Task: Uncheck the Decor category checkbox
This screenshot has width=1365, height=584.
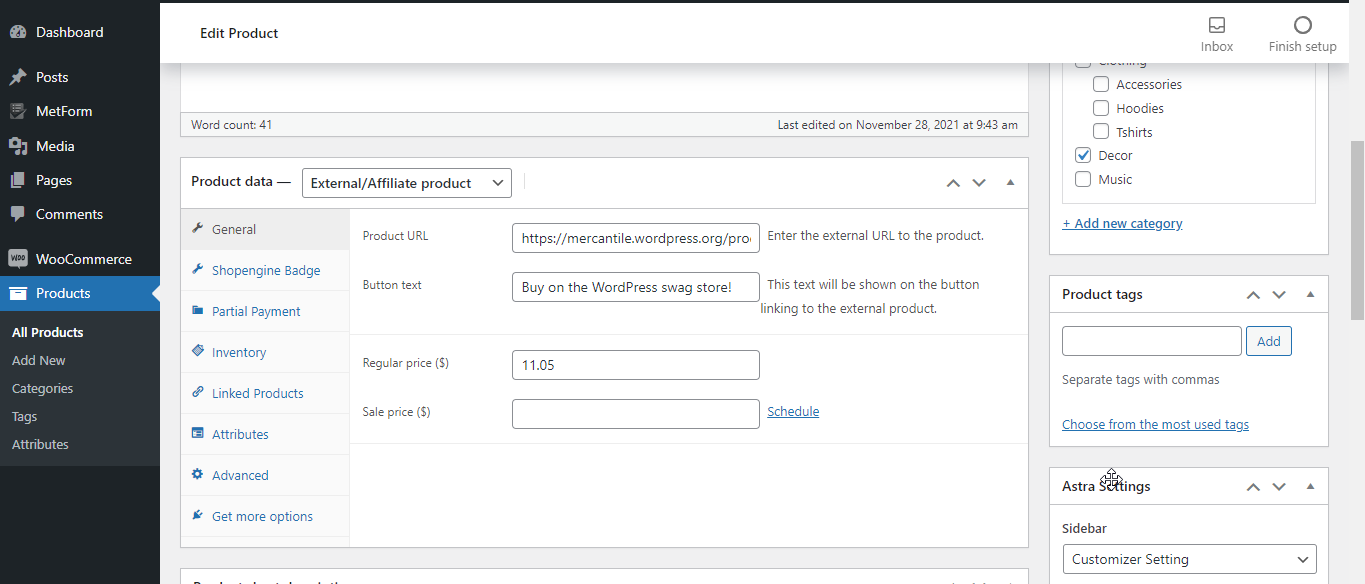Action: tap(1083, 156)
